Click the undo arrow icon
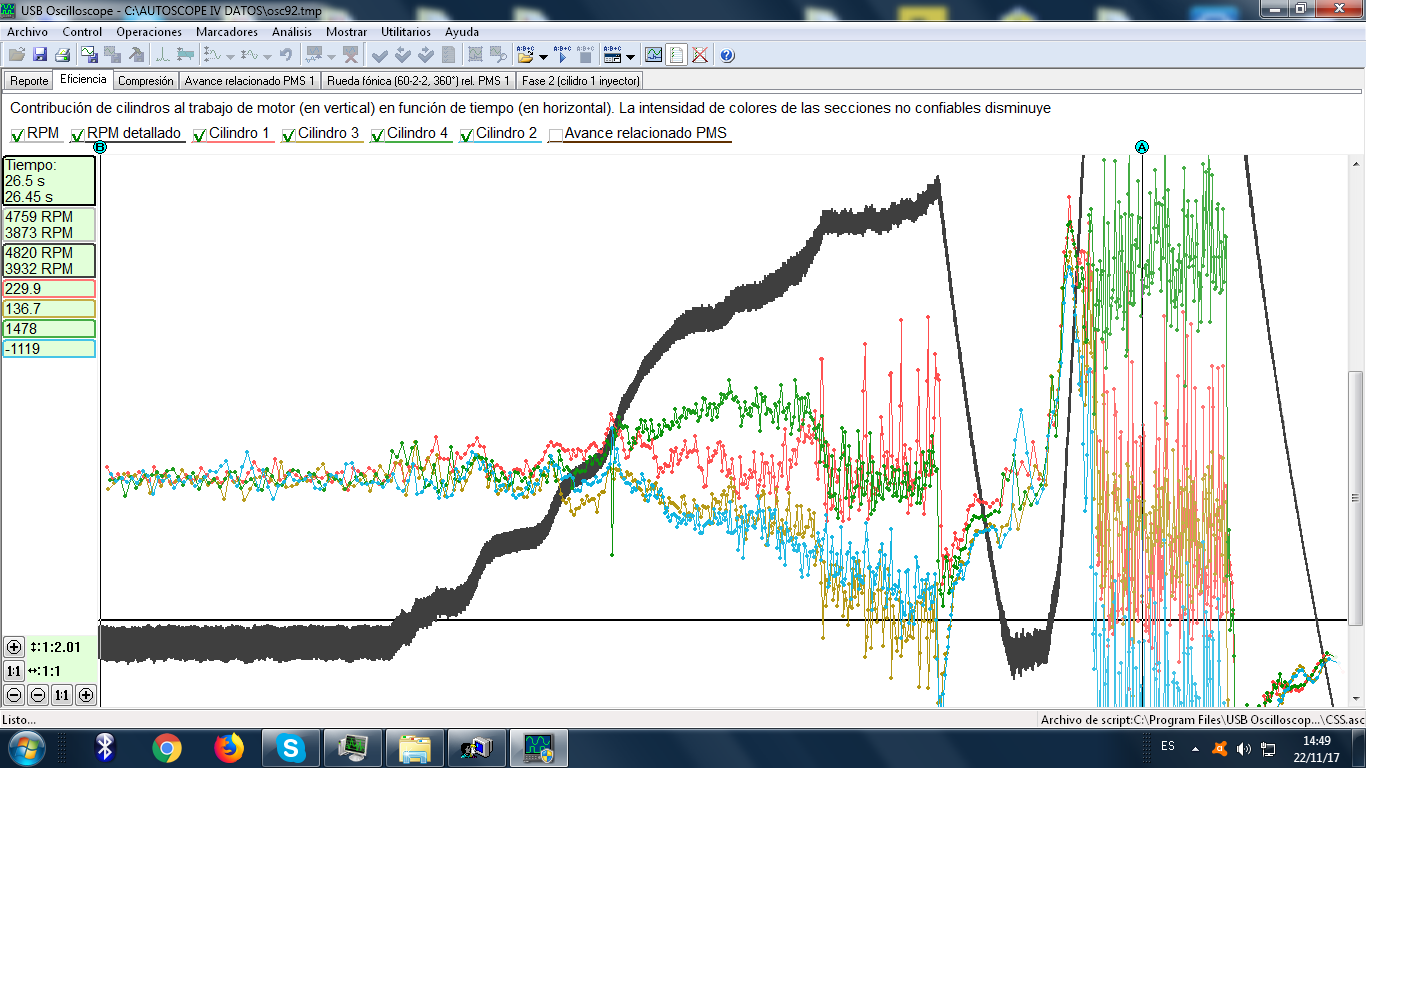The width and height of the screenshot is (1418, 999). click(287, 55)
